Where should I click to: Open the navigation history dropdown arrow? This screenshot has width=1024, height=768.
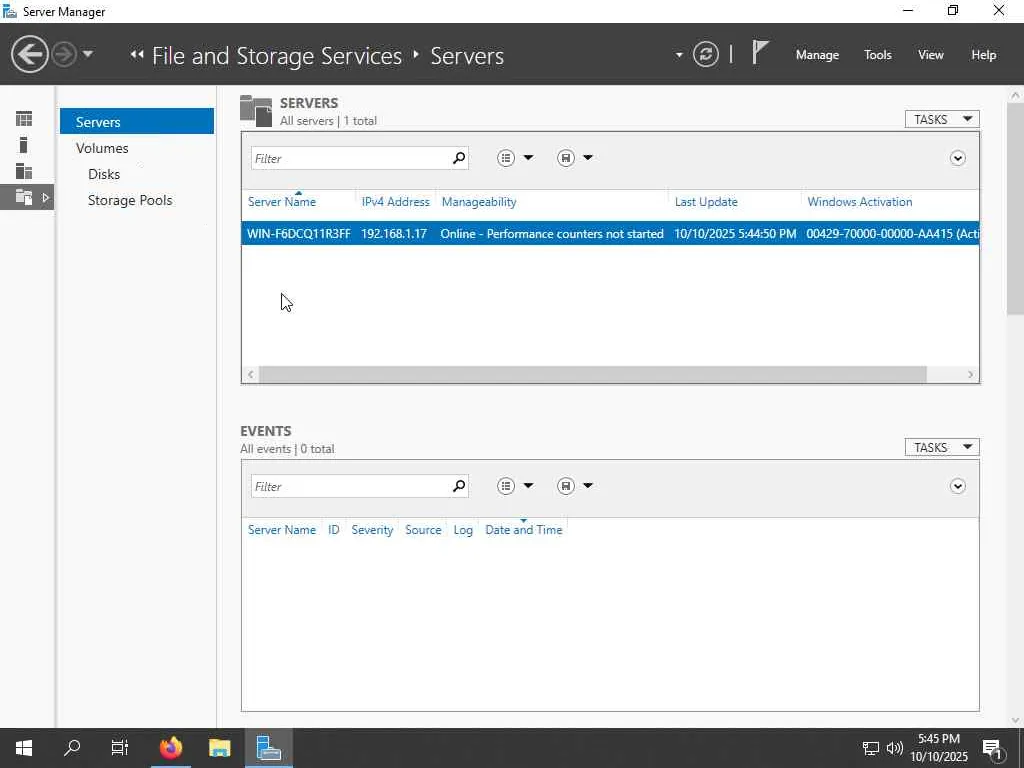pos(88,54)
